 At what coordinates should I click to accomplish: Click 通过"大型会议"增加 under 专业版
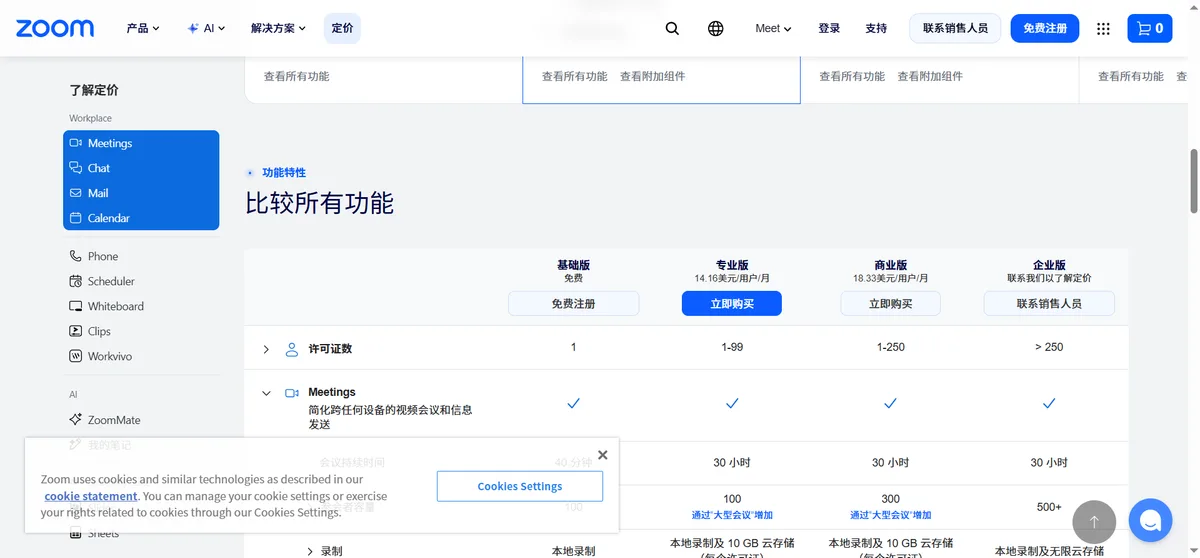tap(732, 515)
